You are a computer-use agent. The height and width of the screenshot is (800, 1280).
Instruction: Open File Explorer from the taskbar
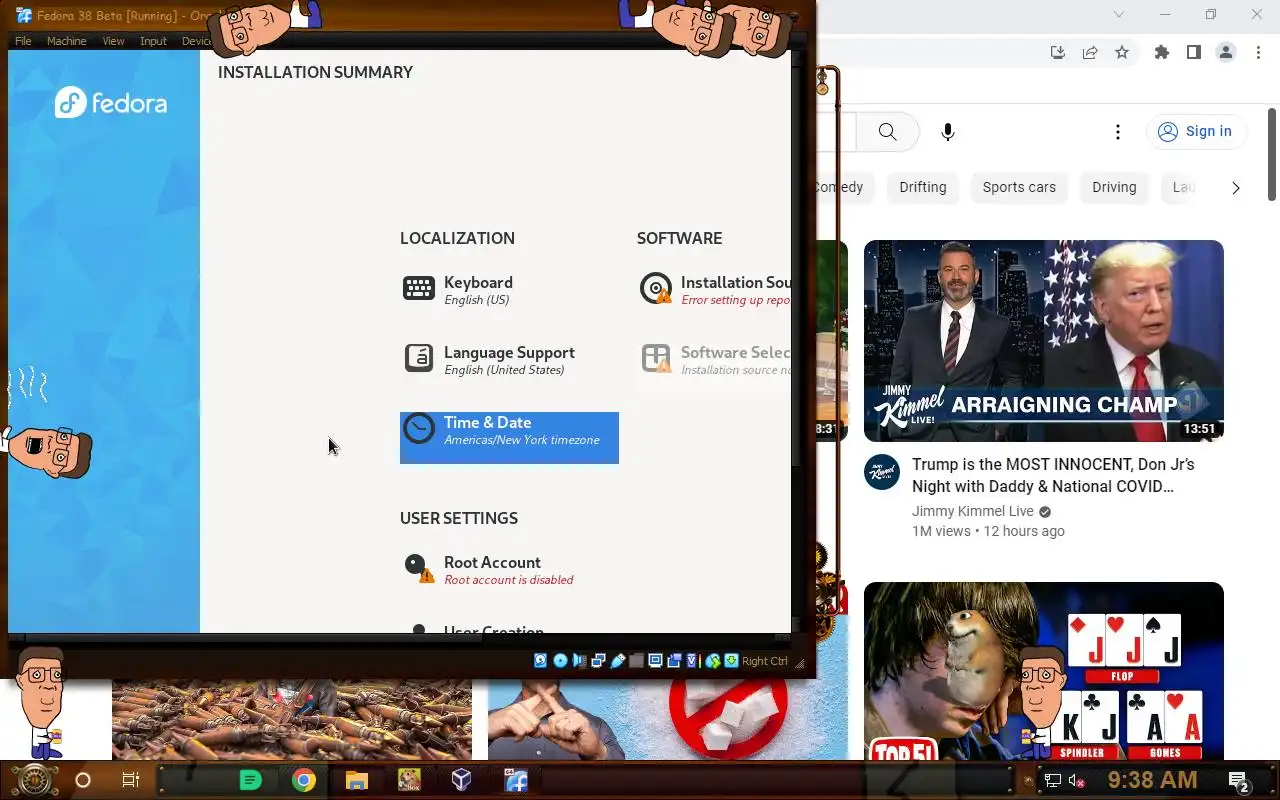click(357, 780)
